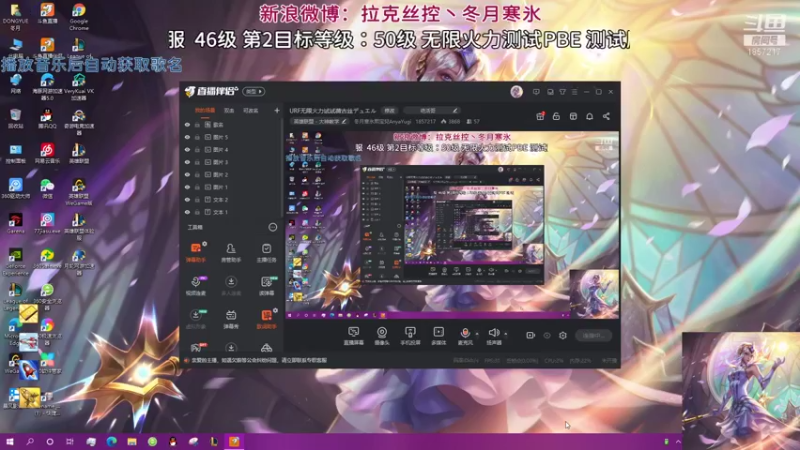800x450 pixels.
Task: Click the 直播中 live status button
Action: (594, 335)
